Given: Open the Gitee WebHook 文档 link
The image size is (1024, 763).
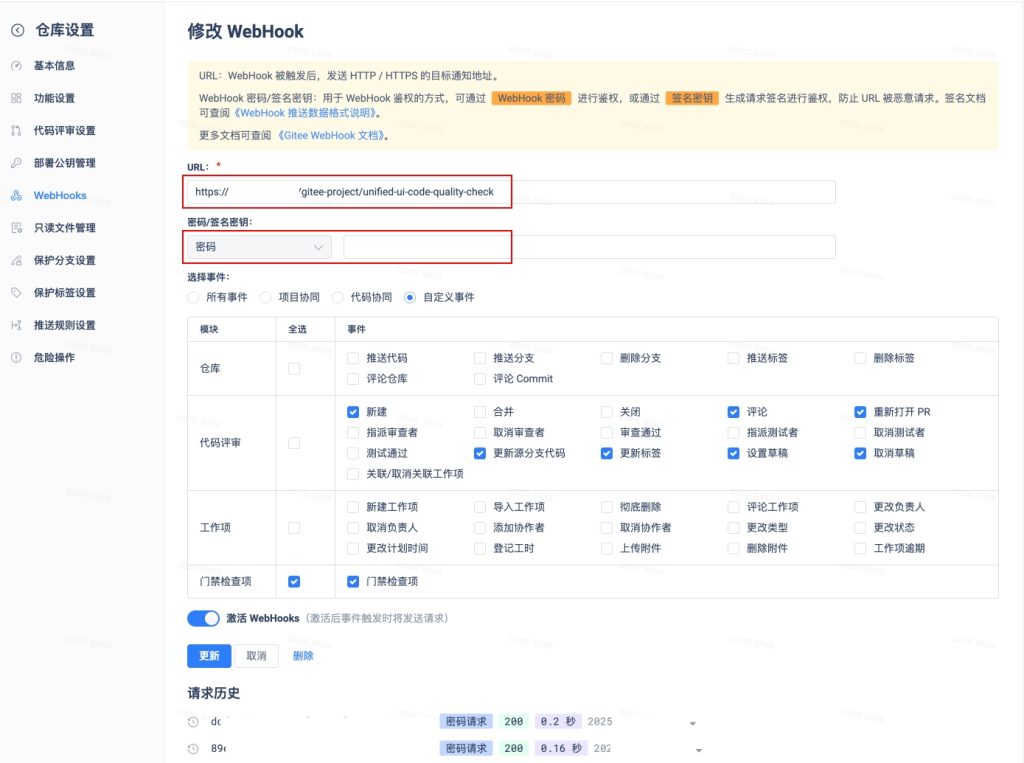Looking at the screenshot, I should click(333, 135).
